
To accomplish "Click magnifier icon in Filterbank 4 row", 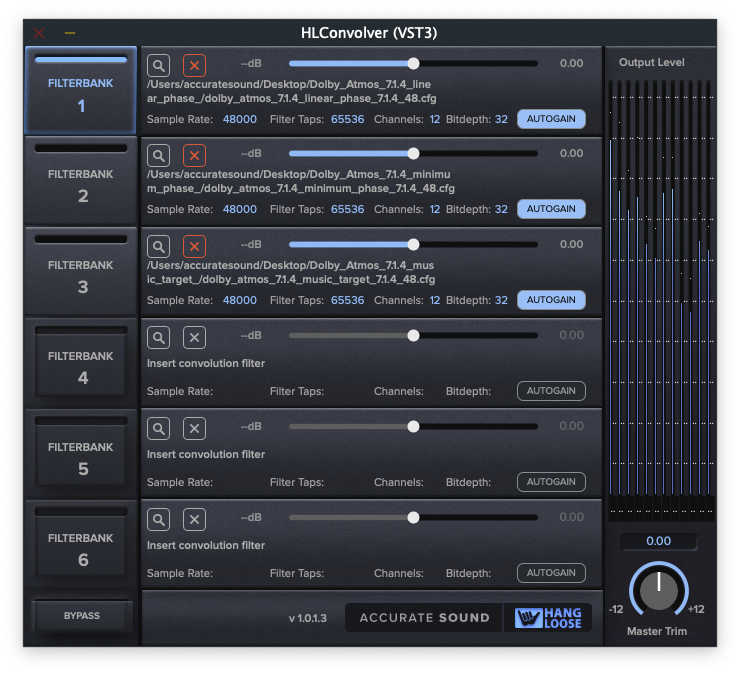I will point(159,337).
